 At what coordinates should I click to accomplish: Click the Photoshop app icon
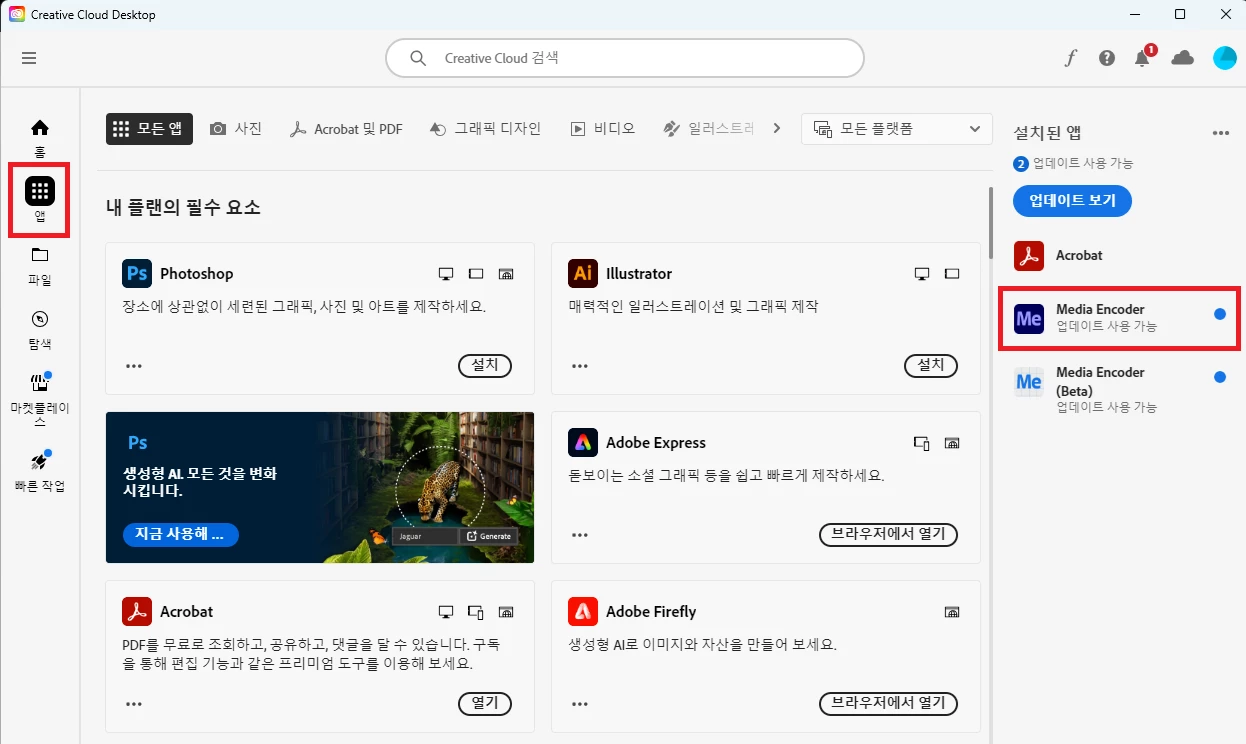137,274
